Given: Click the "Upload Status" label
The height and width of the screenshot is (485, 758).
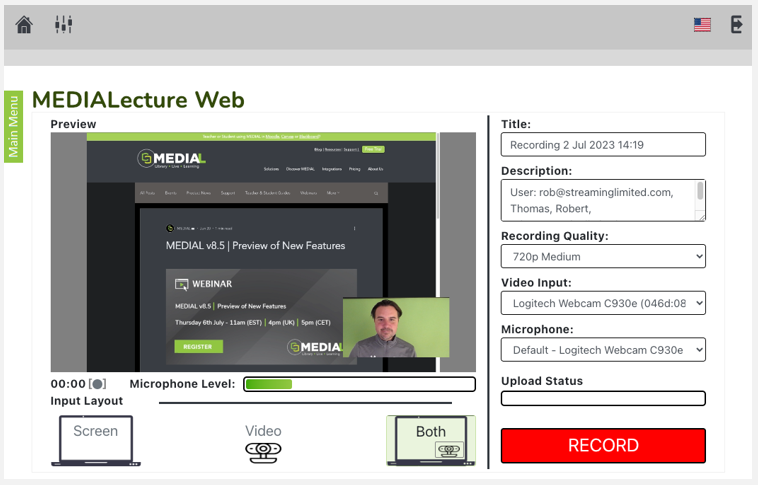Looking at the screenshot, I should pyautogui.click(x=542, y=381).
